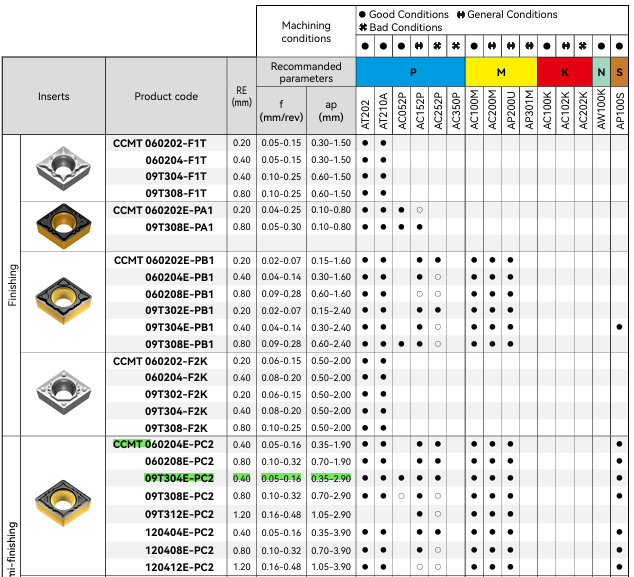Click the AC100K grade column header
This screenshot has height=577, width=634.
547,110
